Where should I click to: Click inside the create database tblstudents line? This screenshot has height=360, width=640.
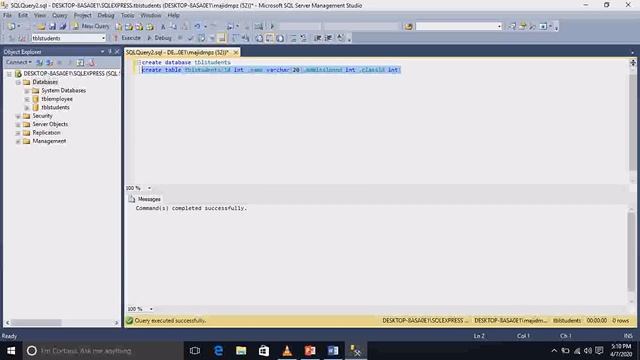pyautogui.click(x=186, y=62)
